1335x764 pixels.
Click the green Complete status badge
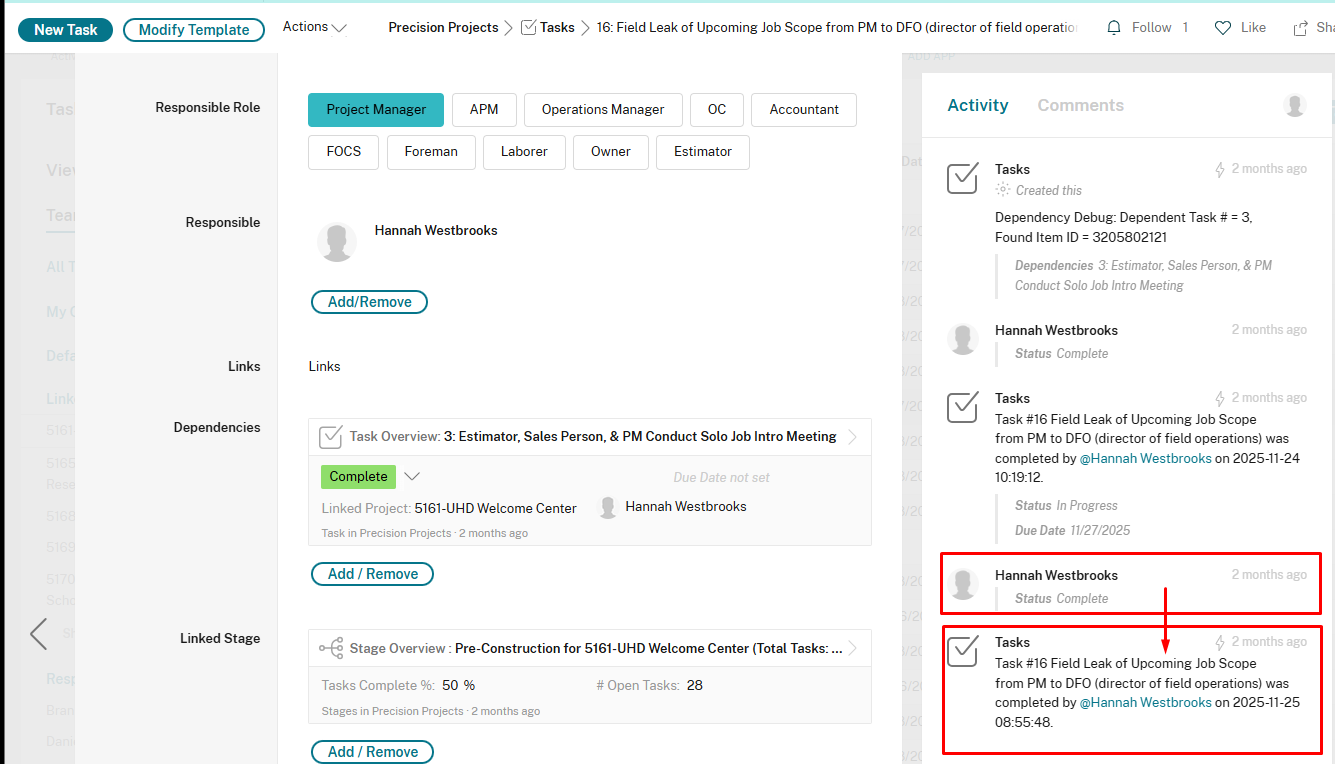[358, 476]
